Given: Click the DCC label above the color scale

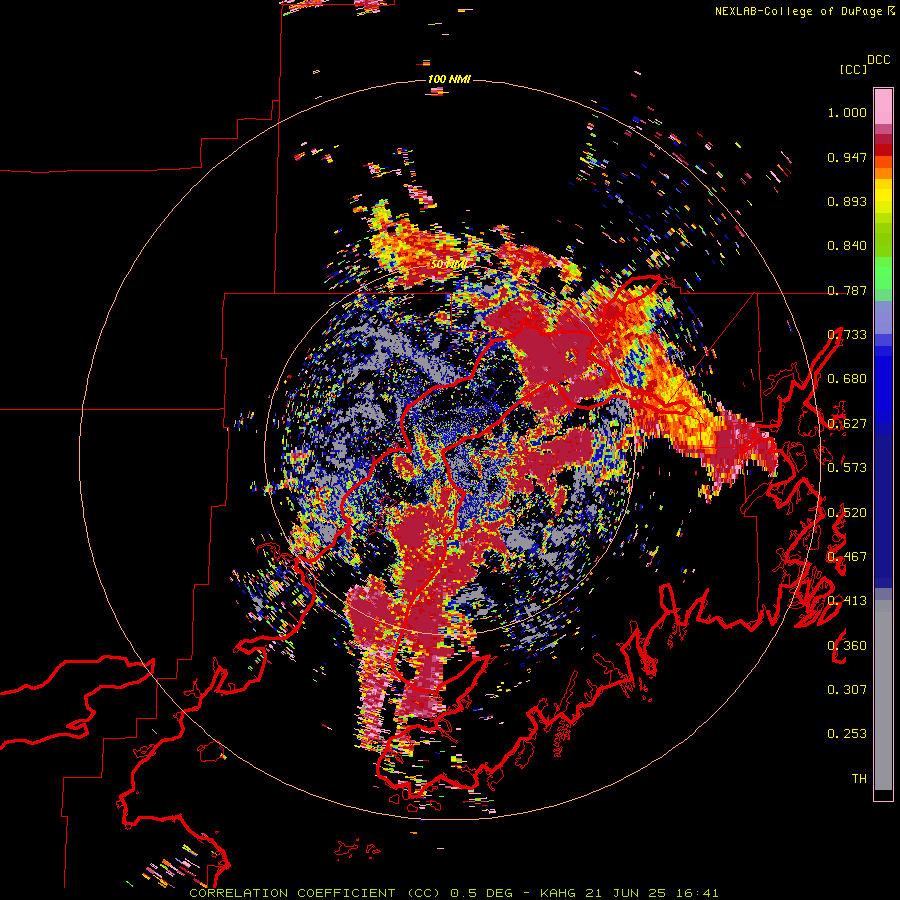Looking at the screenshot, I should point(879,60).
